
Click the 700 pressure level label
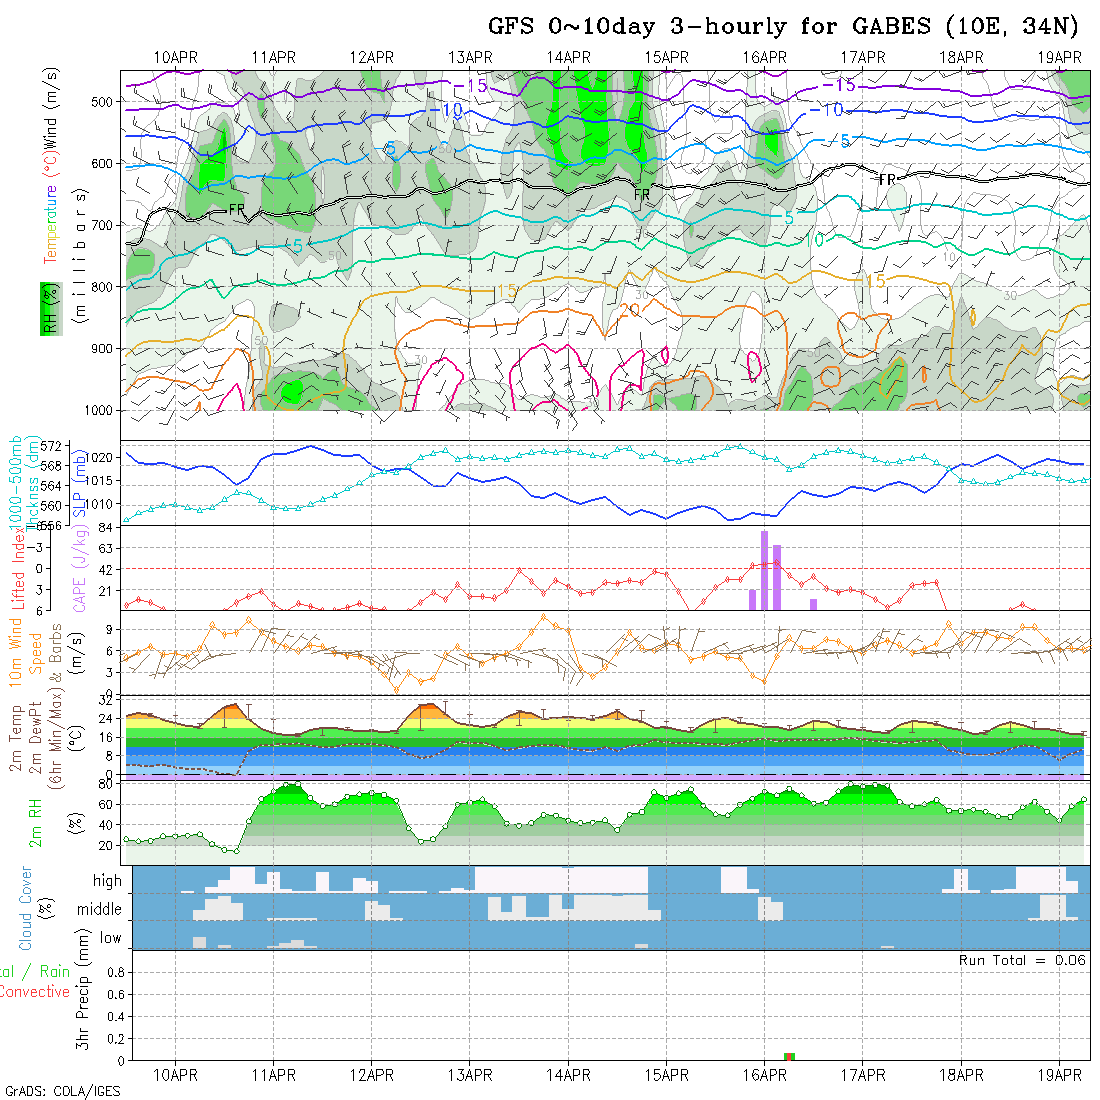102,225
